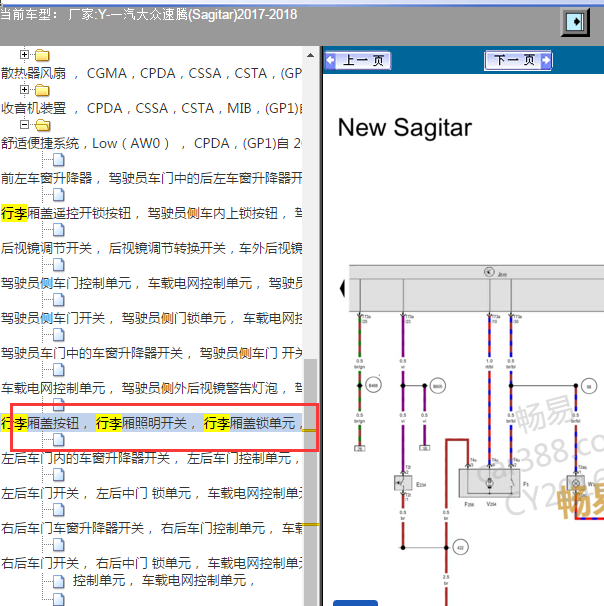Open 右后车门车窗升降器开关 entry

150,528
